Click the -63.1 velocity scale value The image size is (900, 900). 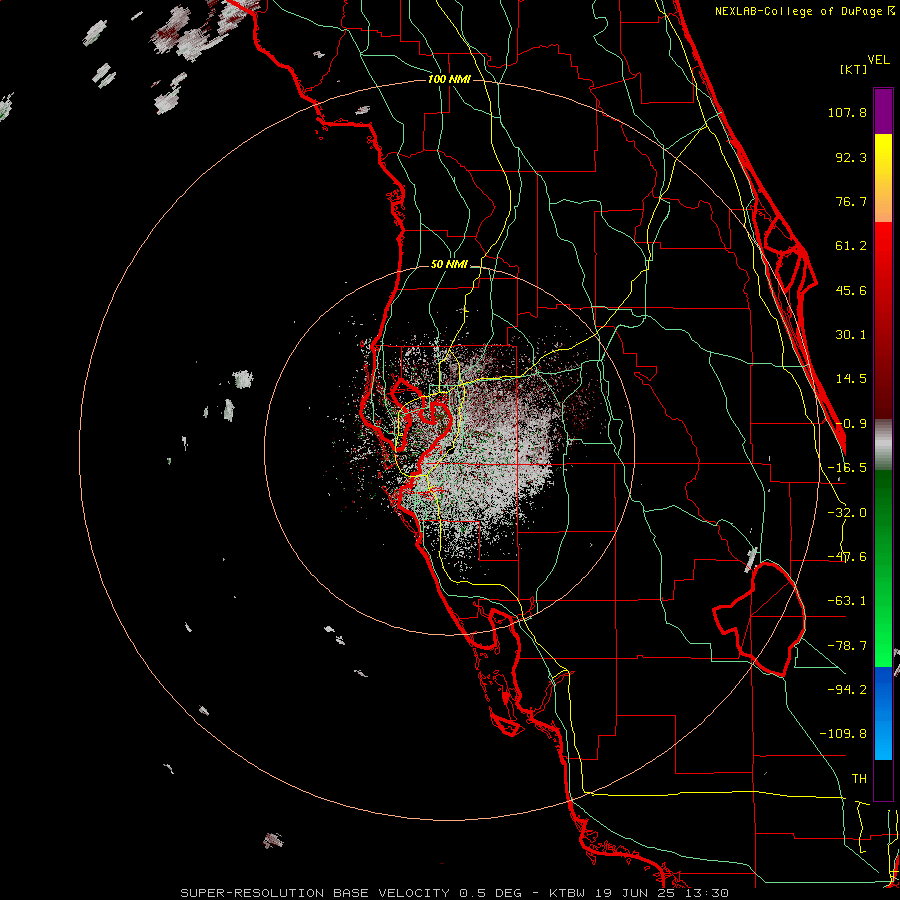[847, 601]
